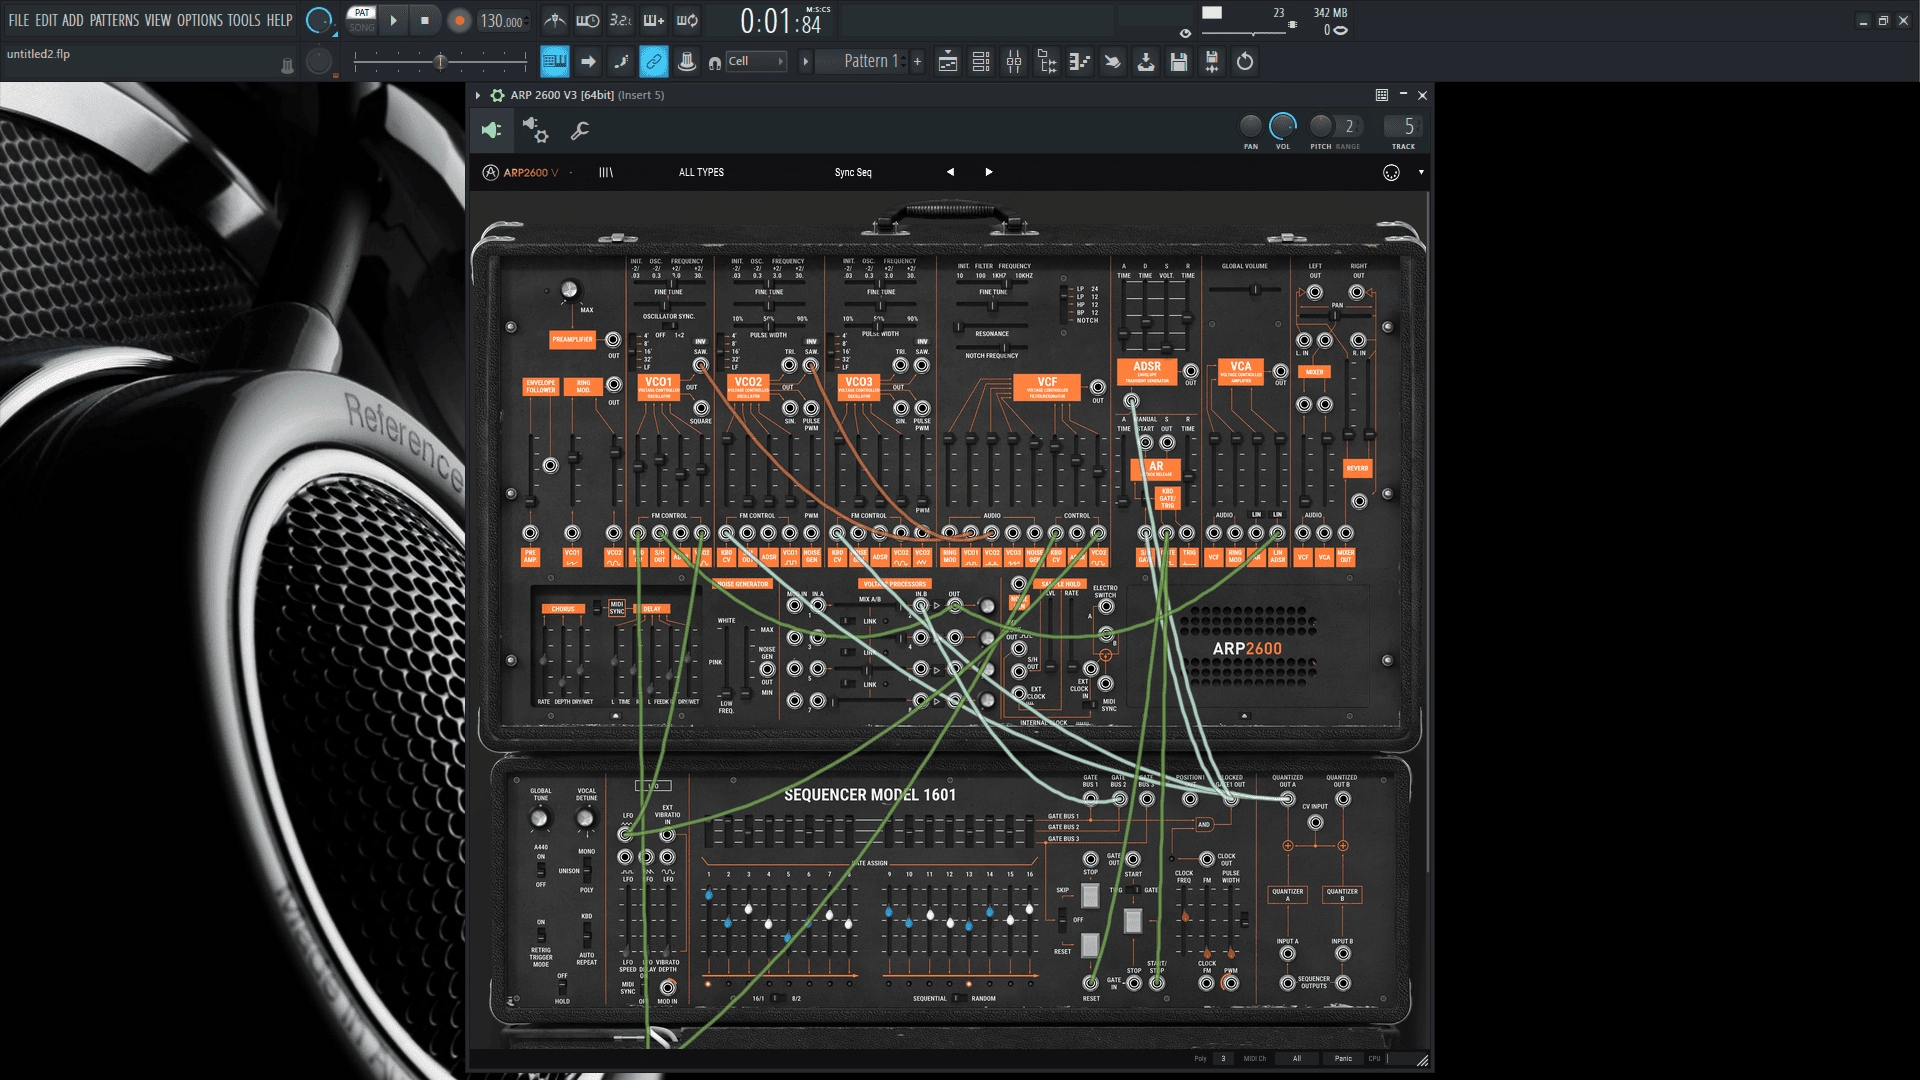The width and height of the screenshot is (1920, 1080).
Task: Go to next preset arrow
Action: 989,172
